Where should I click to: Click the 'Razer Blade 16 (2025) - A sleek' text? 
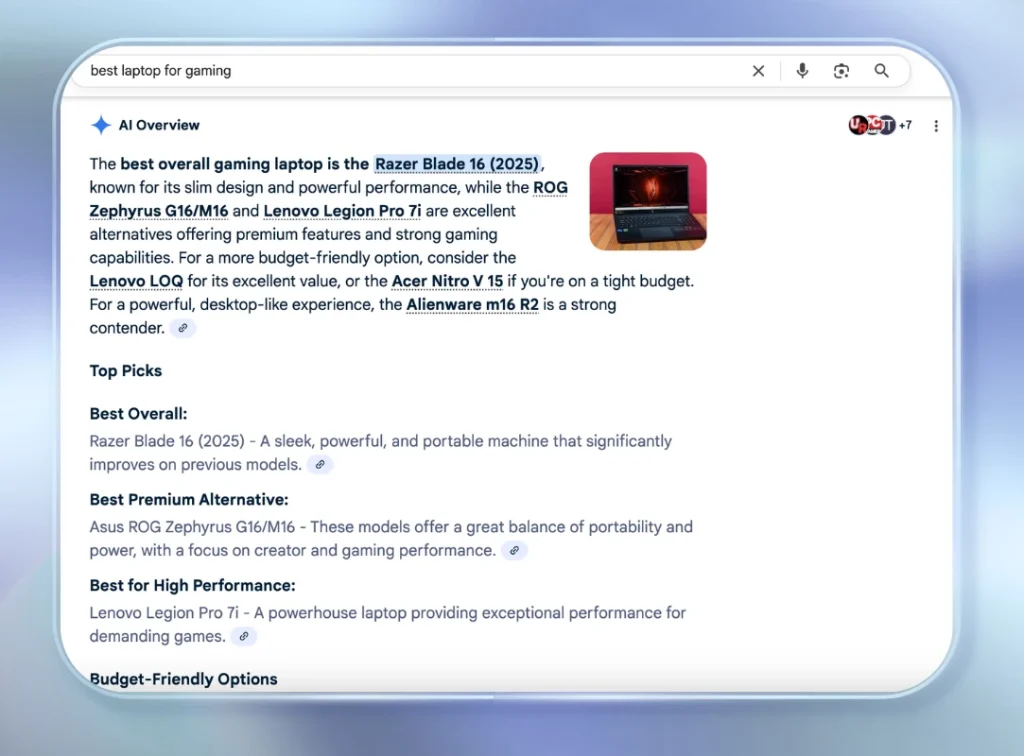[x=381, y=452]
